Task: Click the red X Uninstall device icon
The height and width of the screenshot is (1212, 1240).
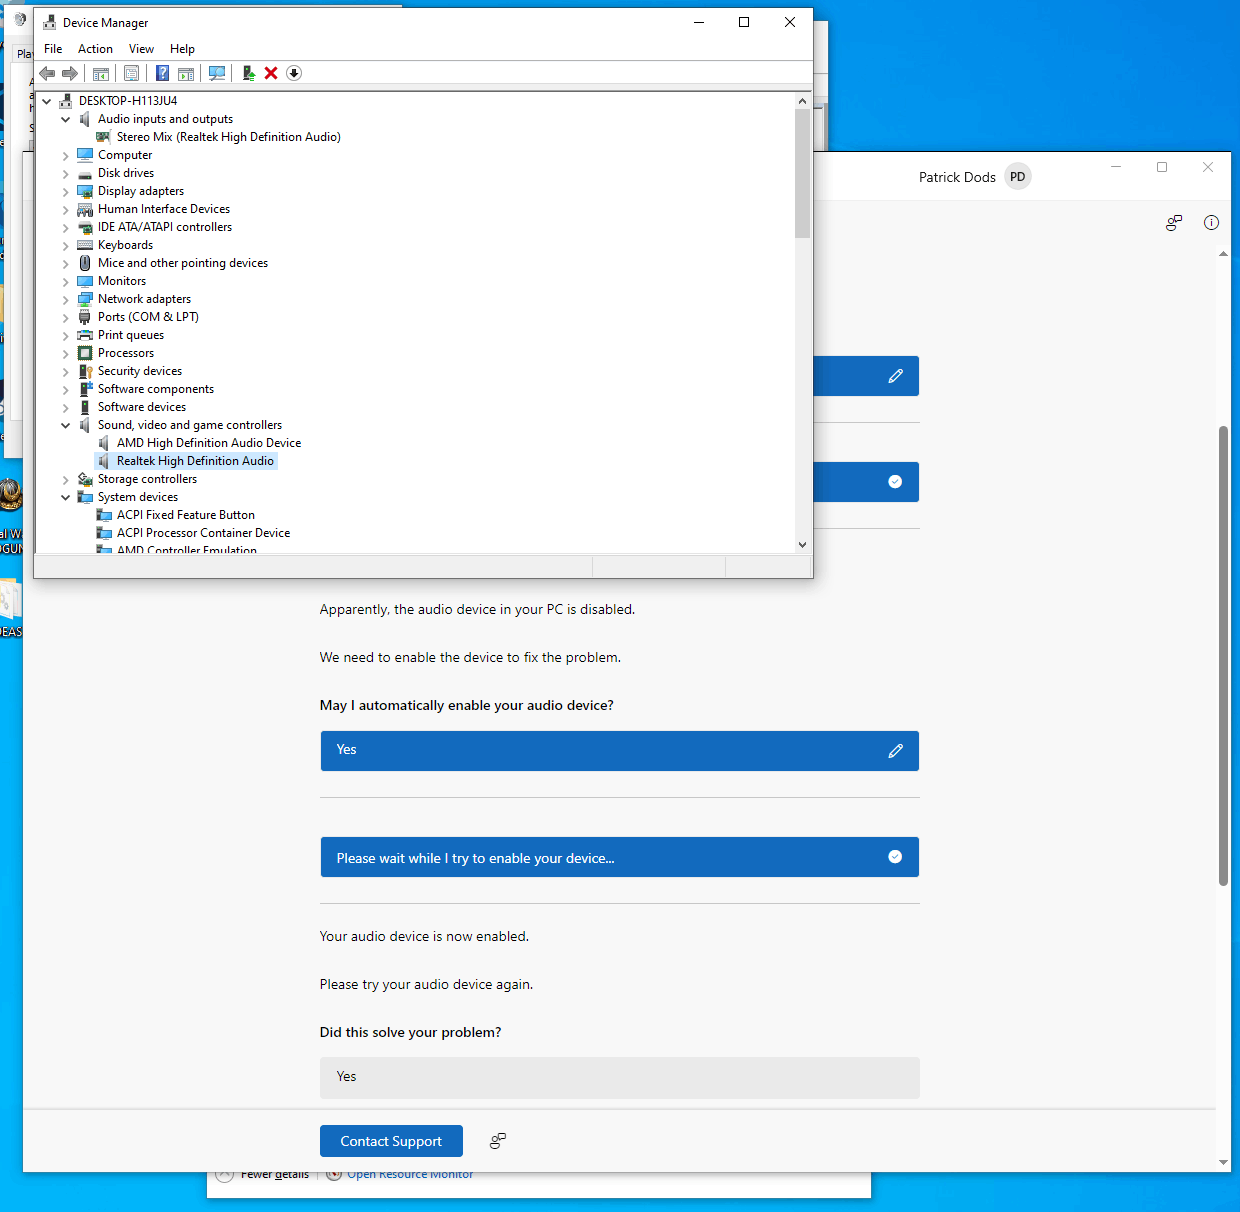Action: 271,73
